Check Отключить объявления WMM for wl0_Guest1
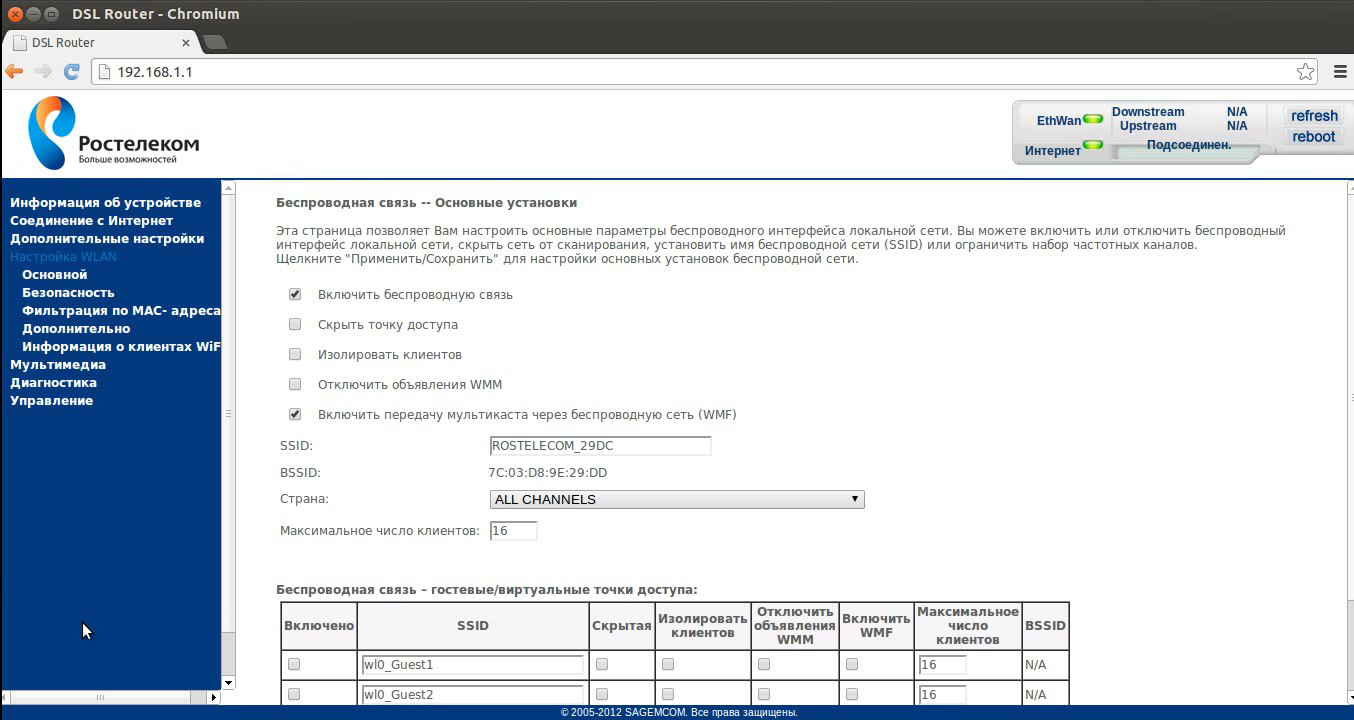 pyautogui.click(x=764, y=664)
